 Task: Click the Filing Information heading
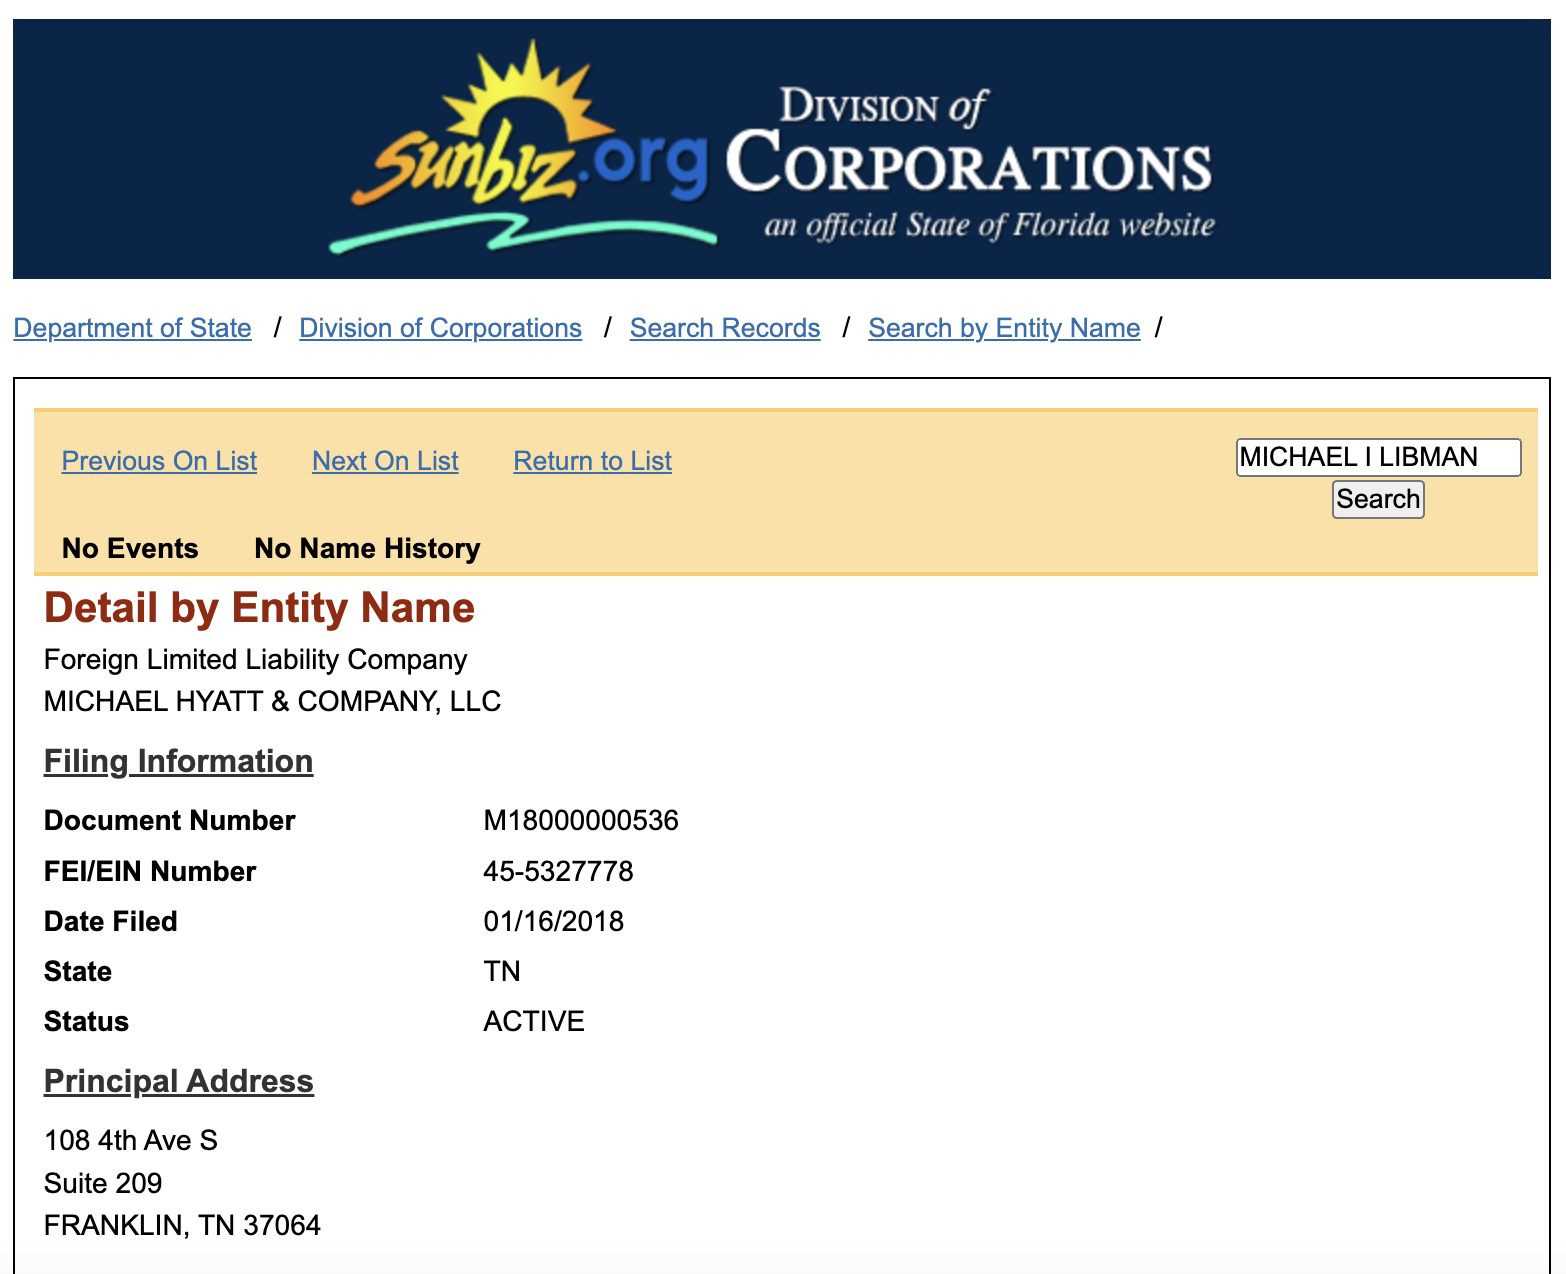[178, 761]
